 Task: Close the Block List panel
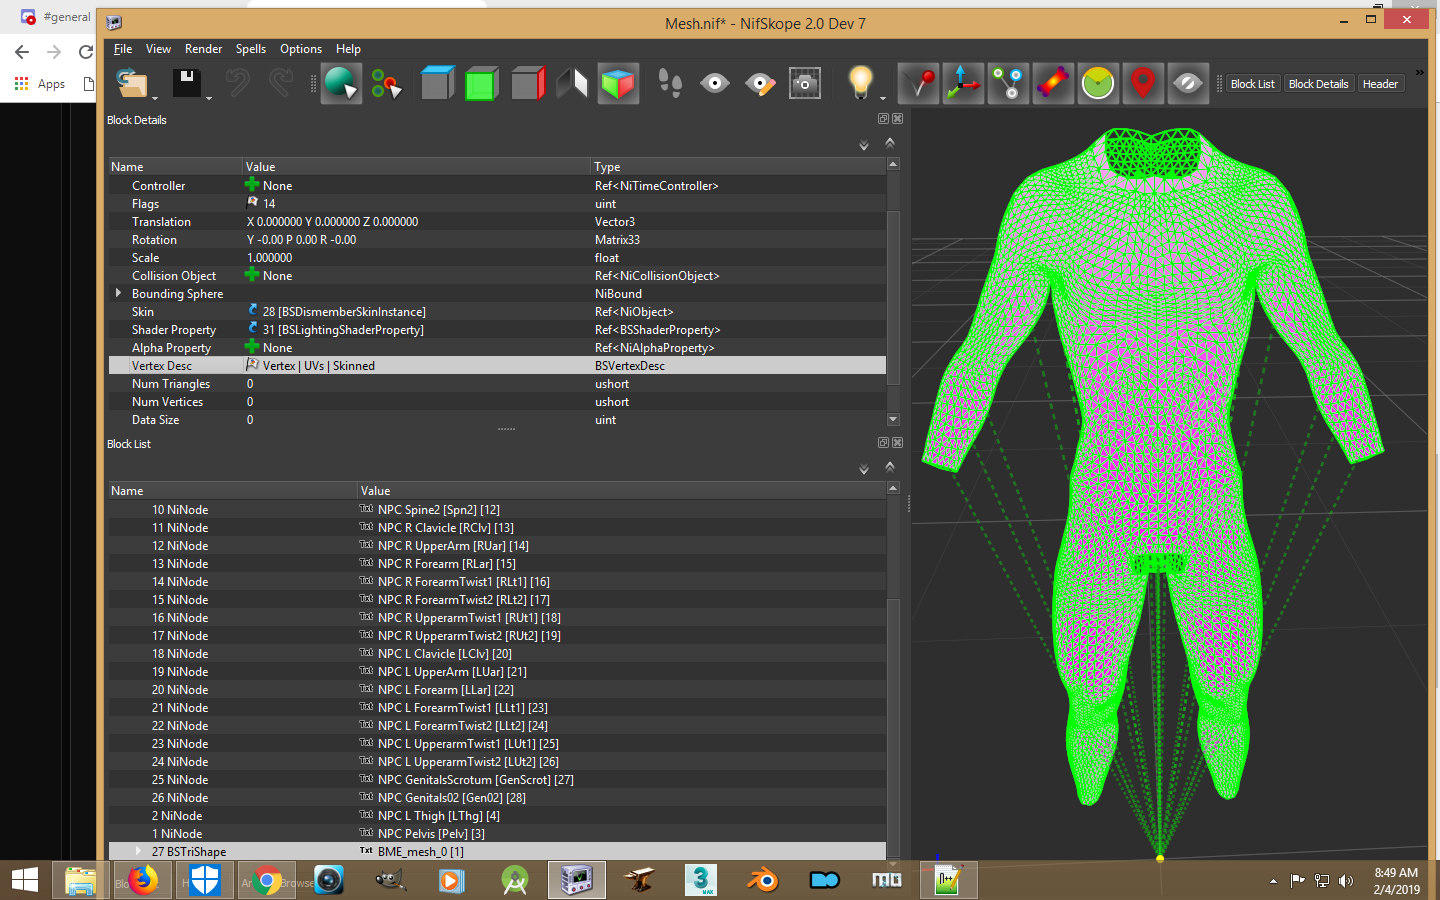point(897,442)
